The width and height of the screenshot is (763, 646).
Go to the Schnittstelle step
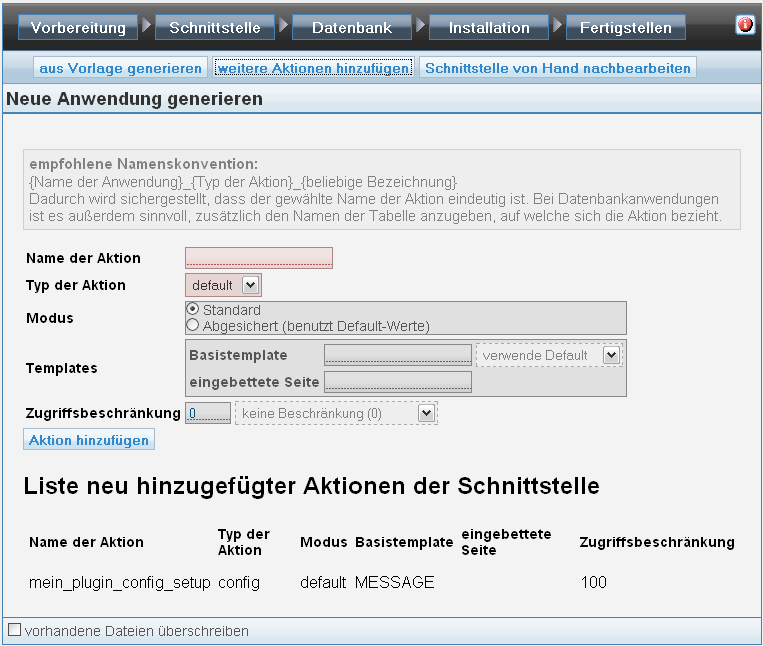coord(215,28)
